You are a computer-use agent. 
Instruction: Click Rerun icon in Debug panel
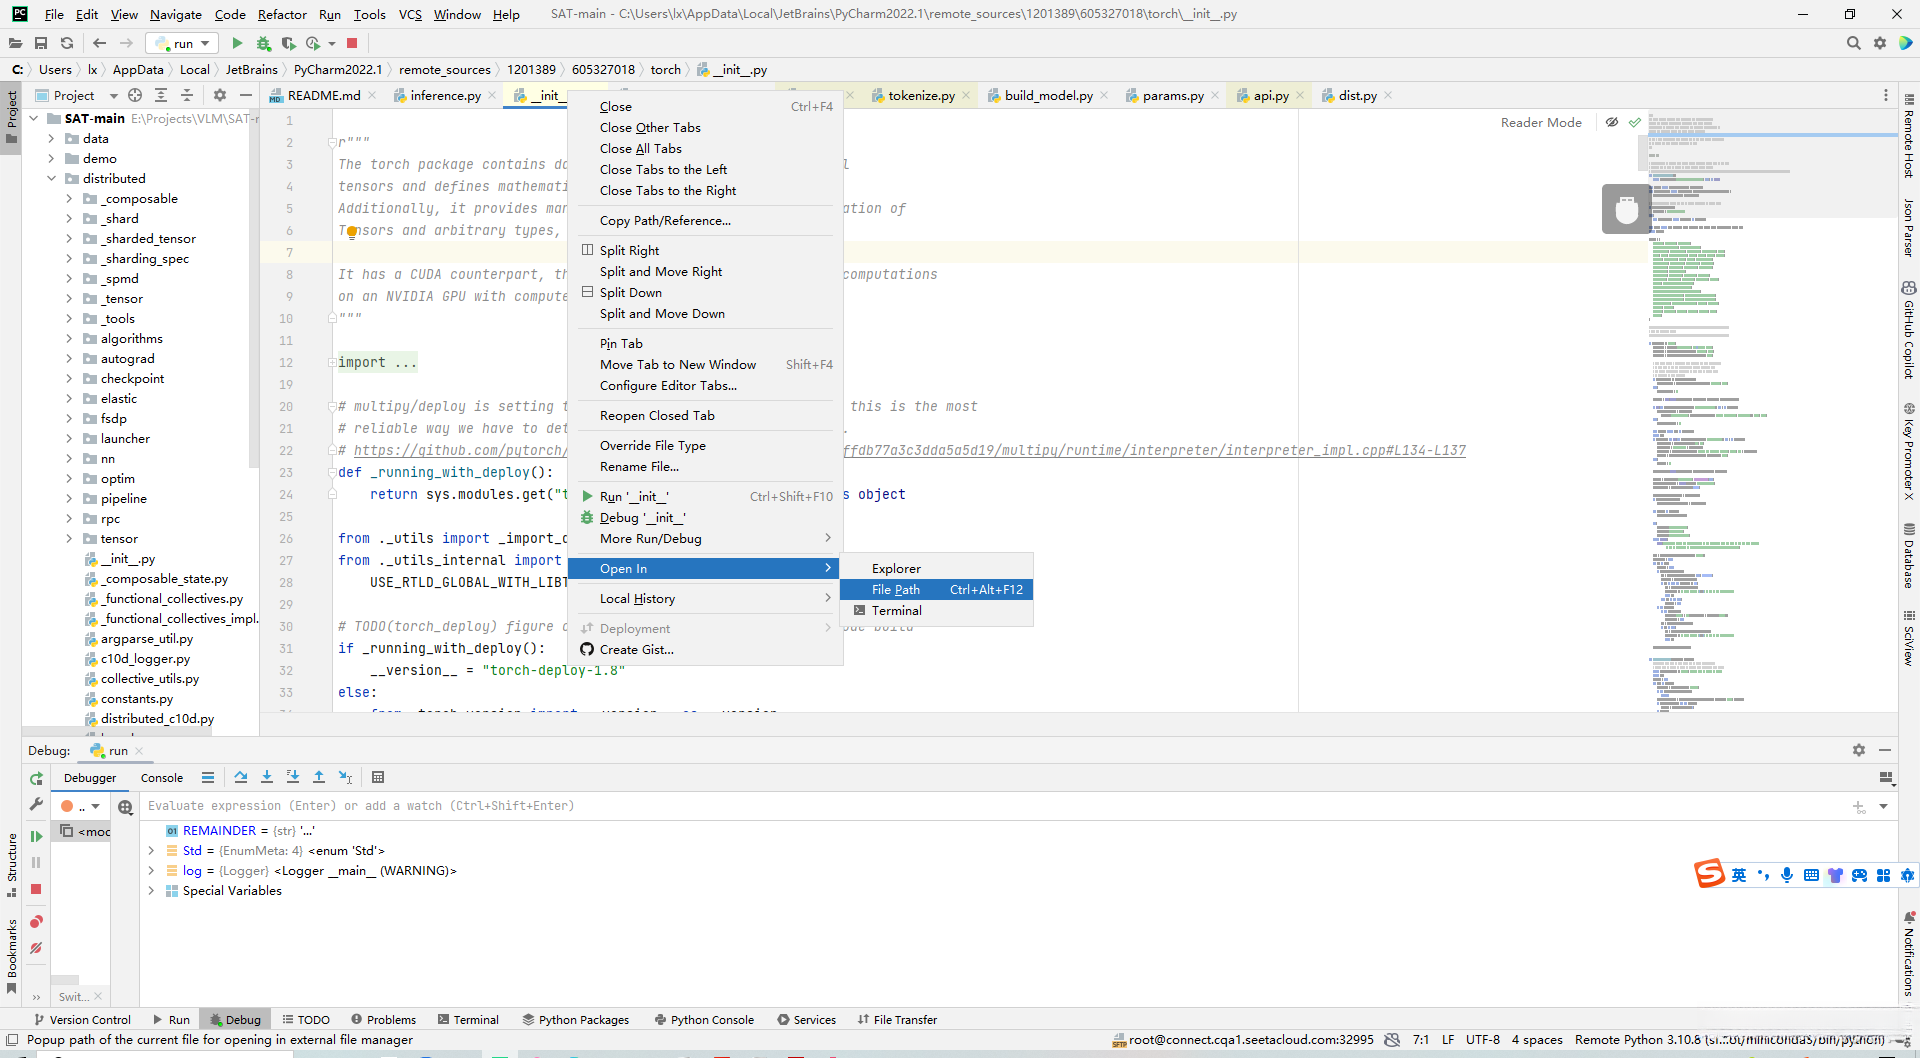click(36, 778)
